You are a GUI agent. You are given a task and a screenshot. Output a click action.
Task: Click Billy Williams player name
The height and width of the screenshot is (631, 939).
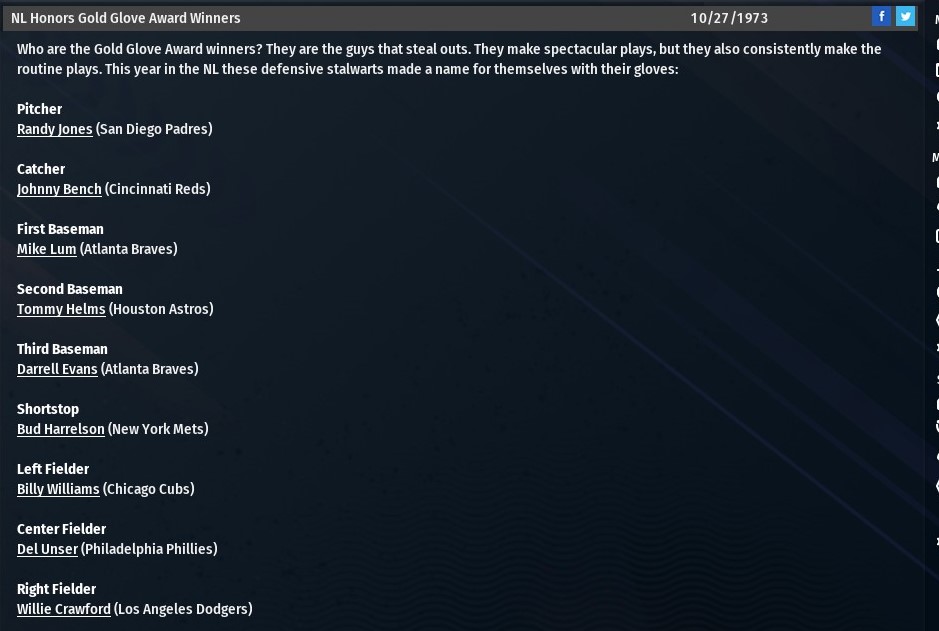(x=58, y=489)
